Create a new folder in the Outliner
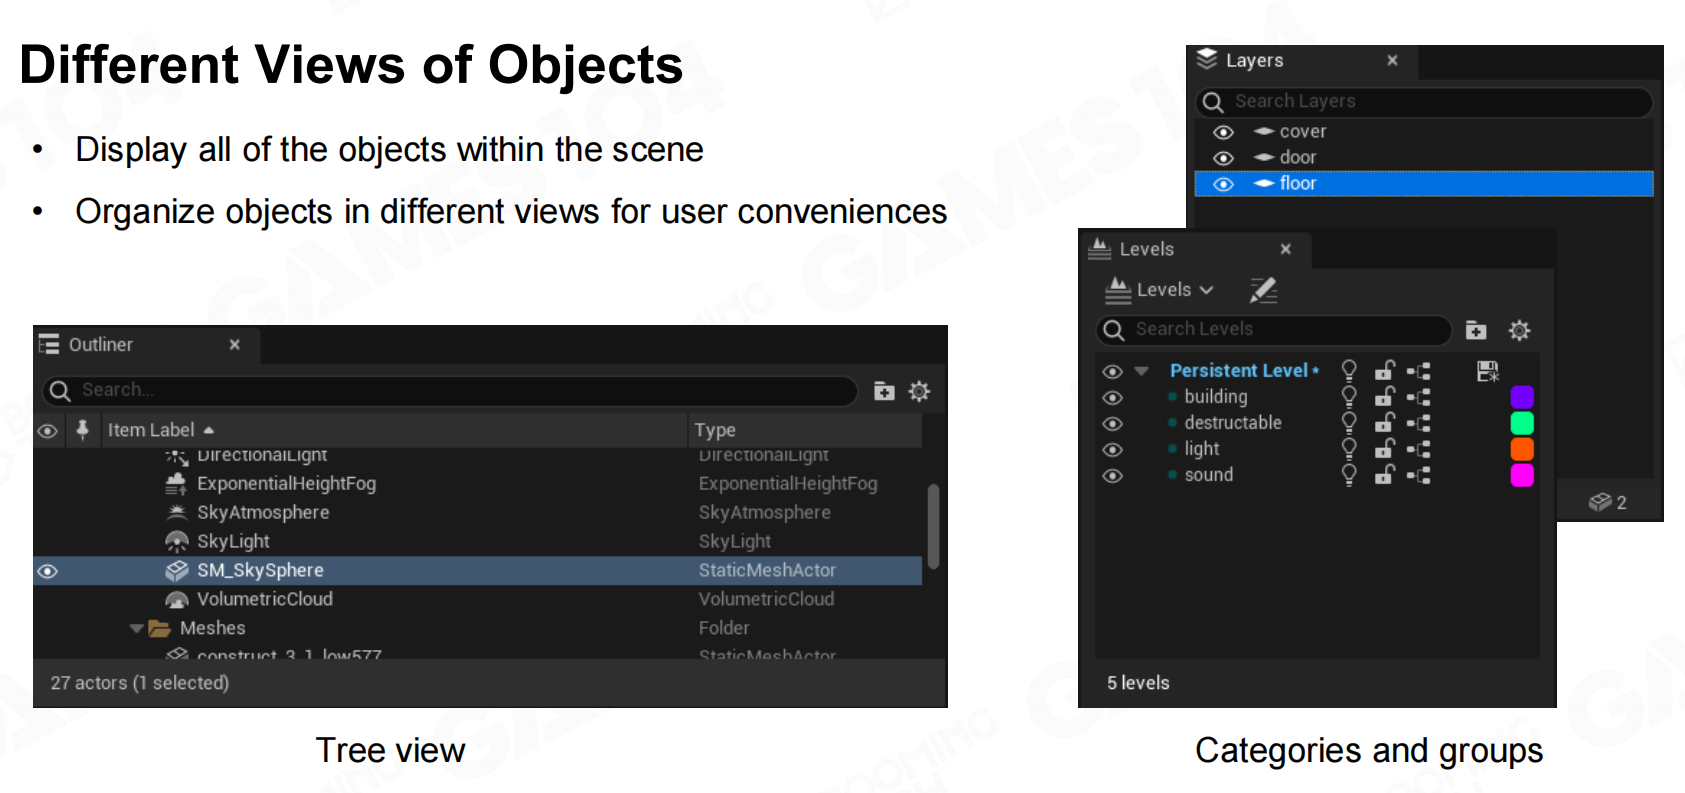 [884, 391]
